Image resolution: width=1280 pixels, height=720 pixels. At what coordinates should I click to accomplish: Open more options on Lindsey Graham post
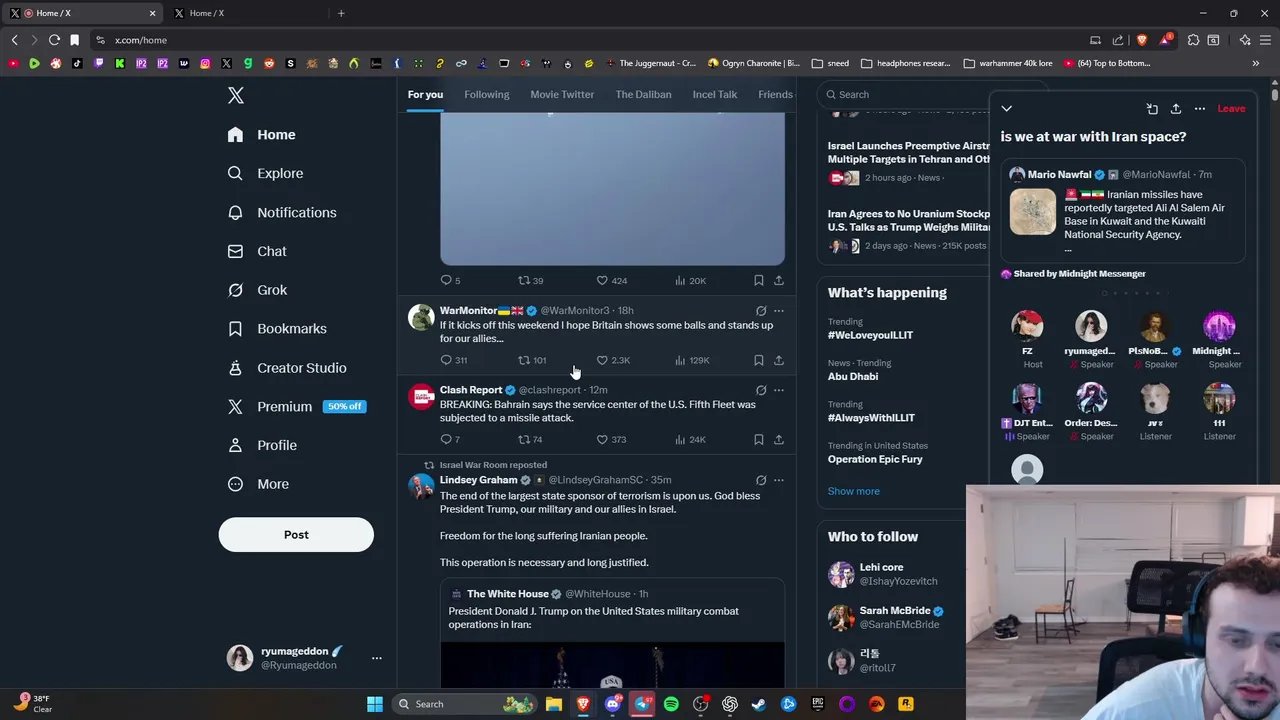tap(779, 480)
